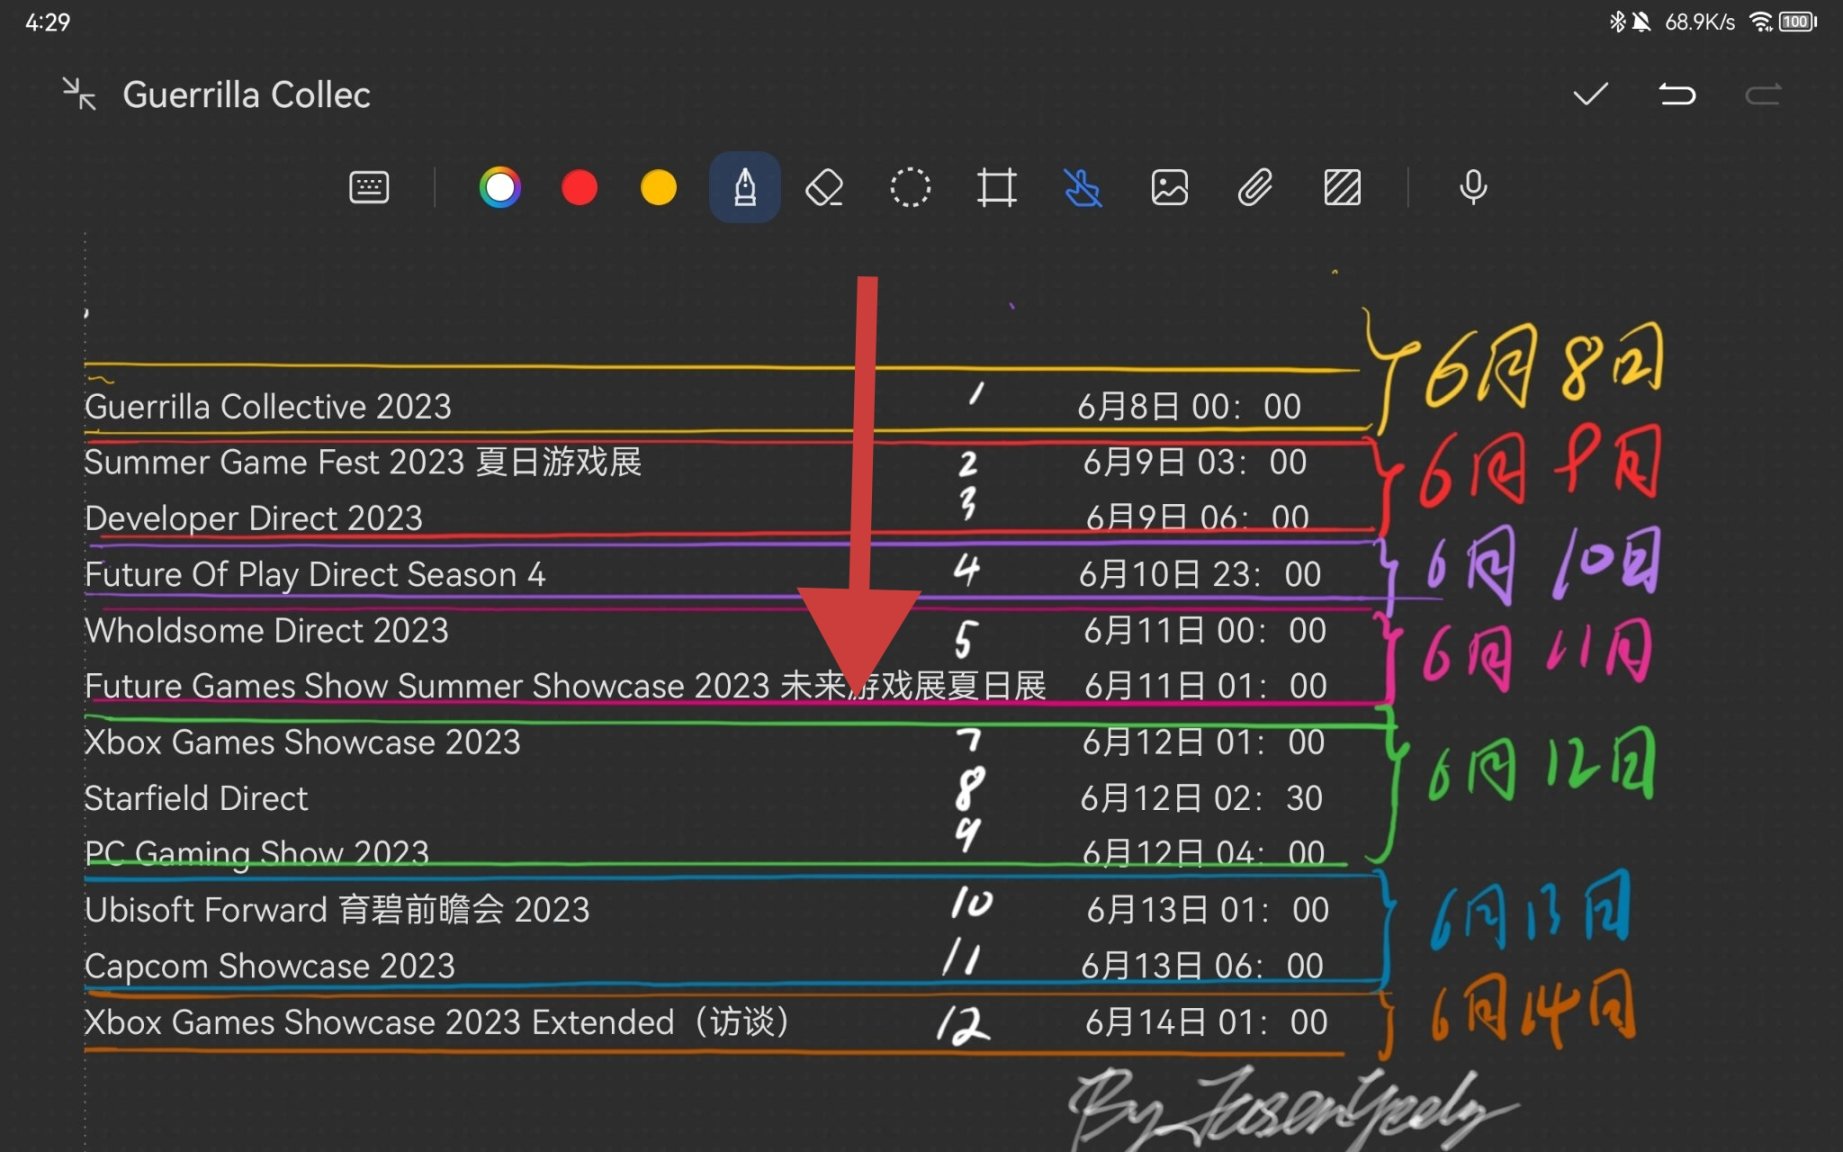The width and height of the screenshot is (1843, 1152).
Task: Insert an image into the note
Action: tap(1169, 187)
